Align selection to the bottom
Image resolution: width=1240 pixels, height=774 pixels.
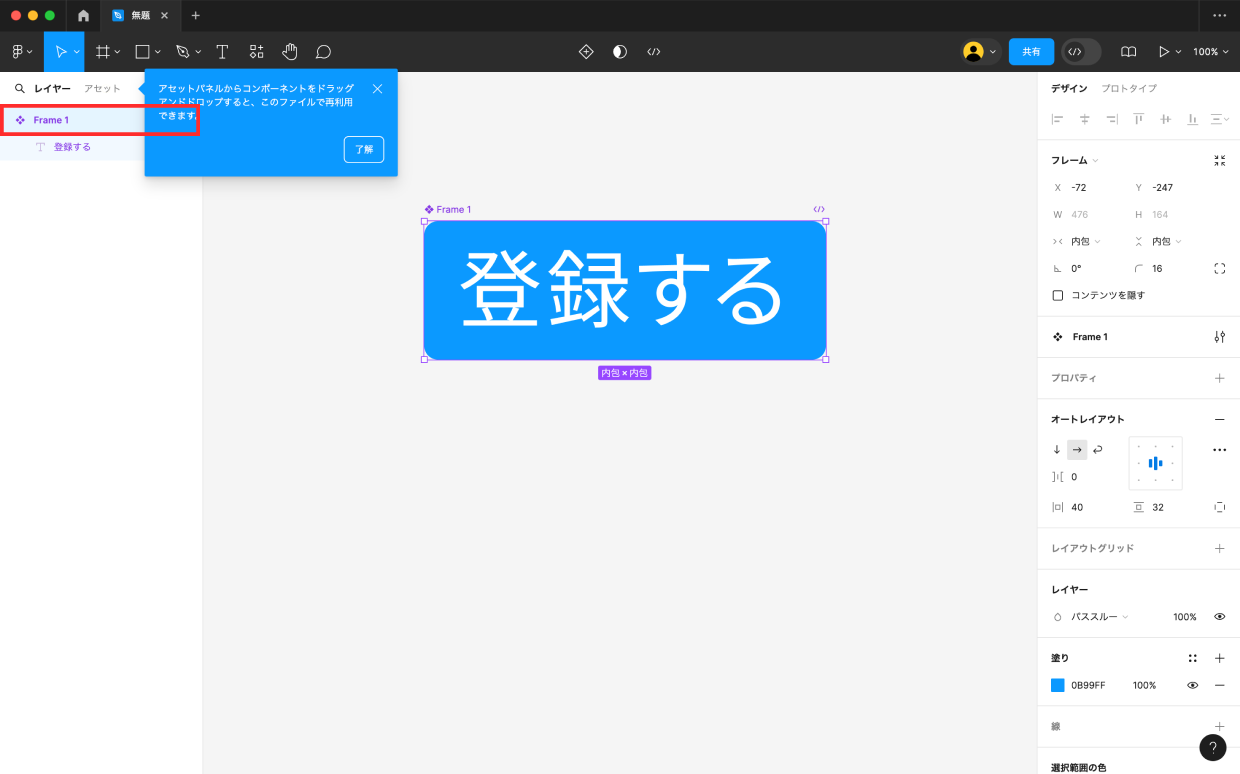pos(1192,119)
